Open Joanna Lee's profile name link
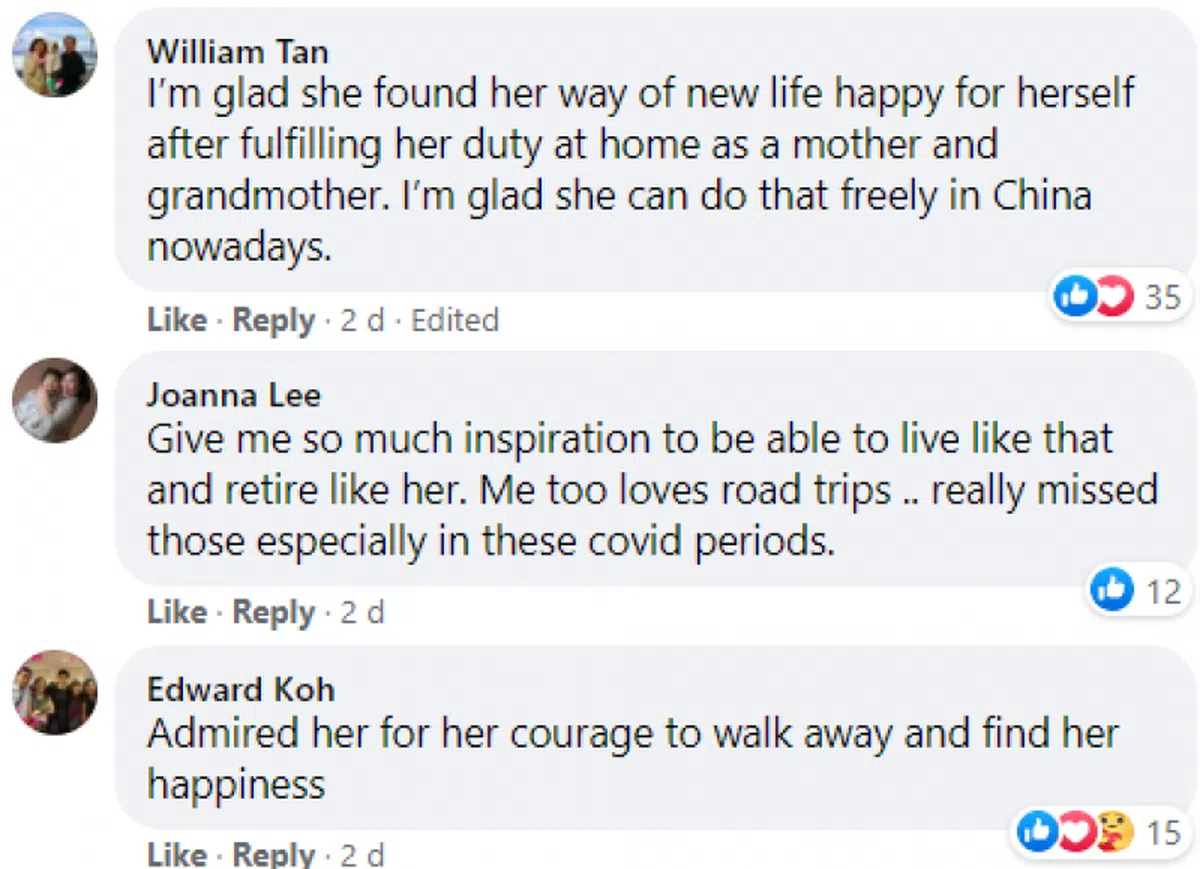The height and width of the screenshot is (869, 1200). [233, 395]
